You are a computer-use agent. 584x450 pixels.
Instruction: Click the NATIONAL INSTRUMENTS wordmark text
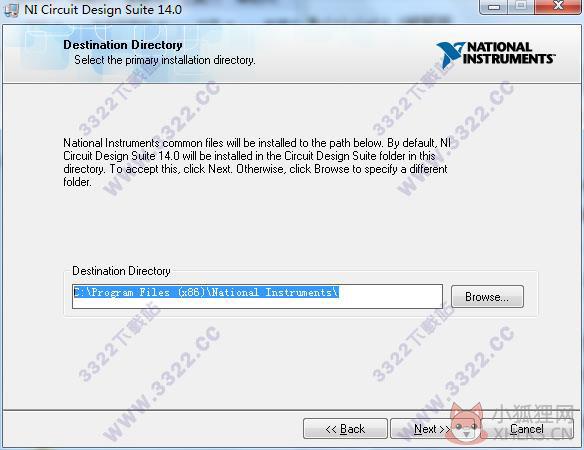[509, 53]
